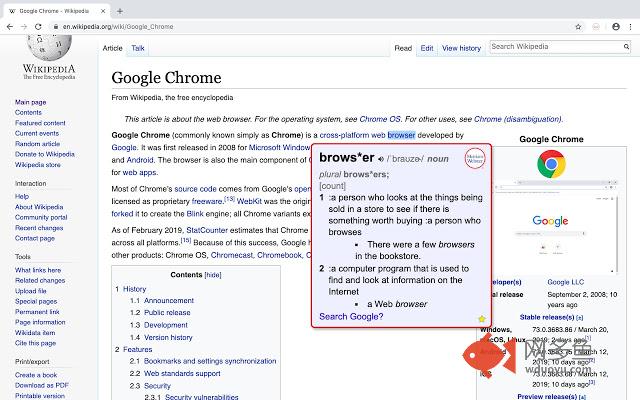This screenshot has height=400, width=640.
Task: Jump to the Public release section
Action: tap(167, 313)
